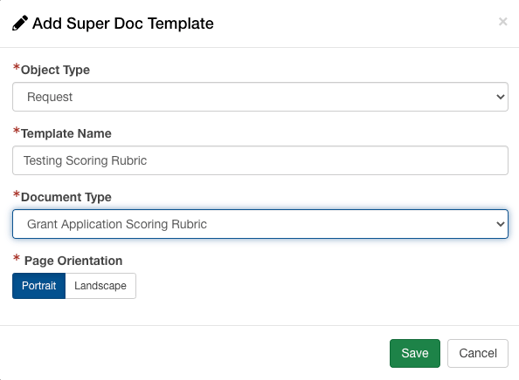Screen dimensions: 519x380
Task: Click the Add Super Doc Template heading
Action: [123, 23]
